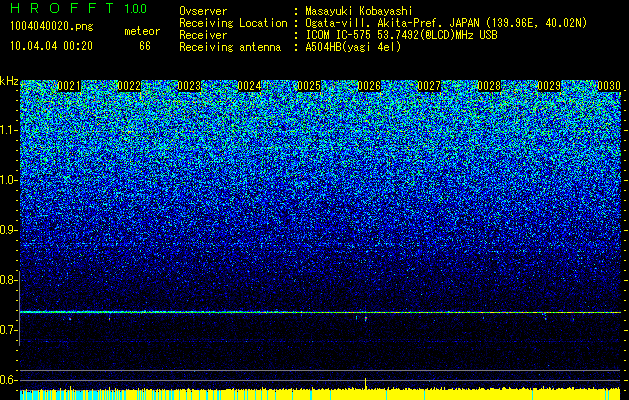Click the 0.8 kHz axis label
This screenshot has width=629, height=400.
click(x=8, y=280)
